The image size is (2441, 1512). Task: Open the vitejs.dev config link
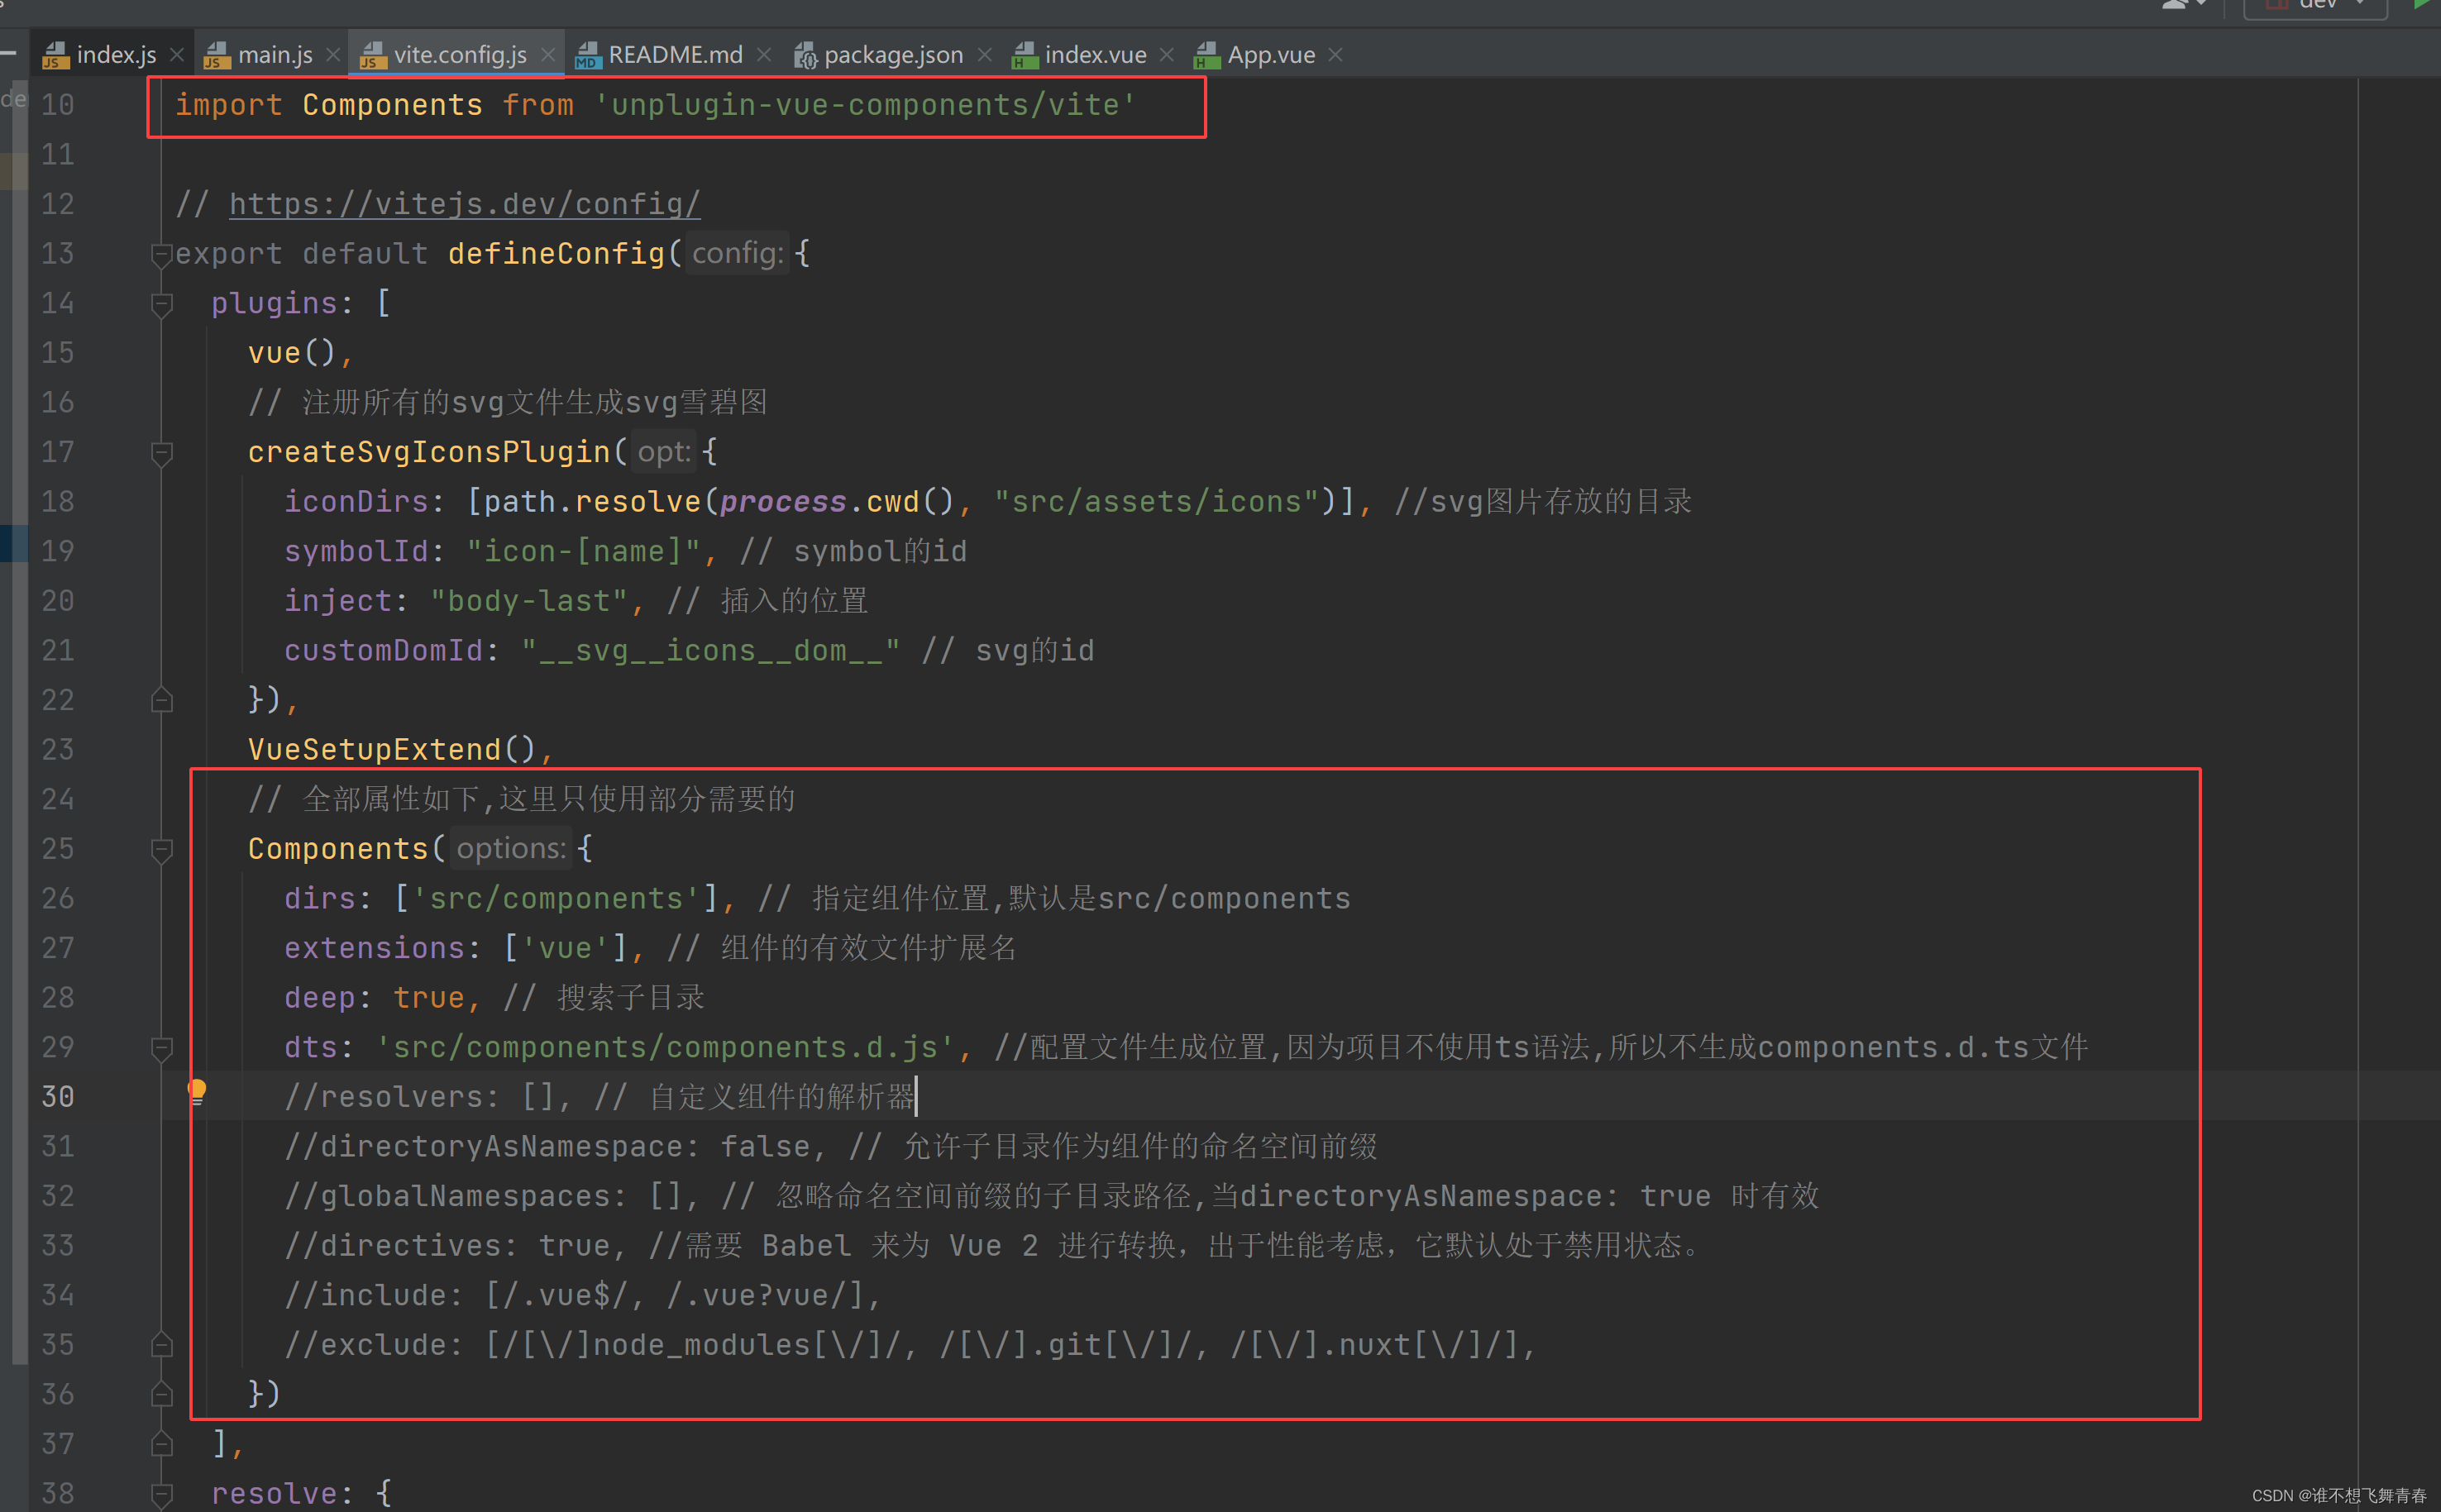coord(464,204)
